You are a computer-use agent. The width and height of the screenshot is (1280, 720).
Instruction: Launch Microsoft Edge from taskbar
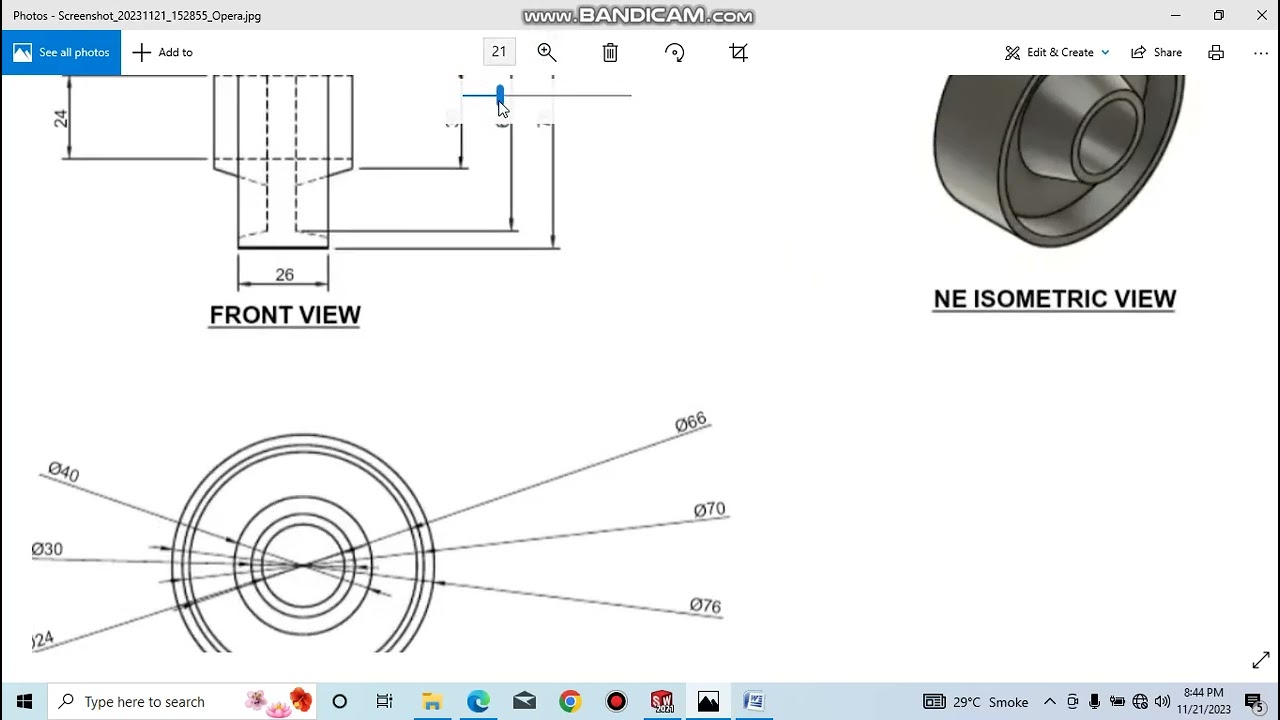click(478, 701)
